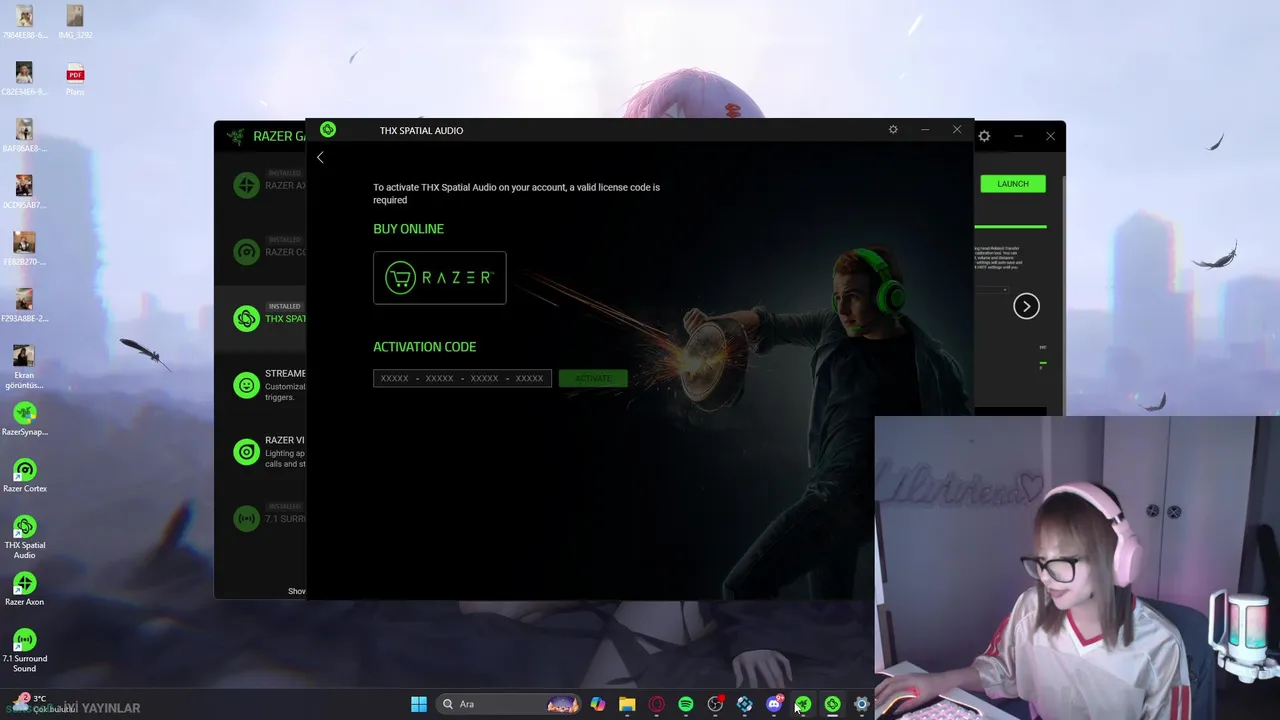The width and height of the screenshot is (1280, 720).
Task: Open Razer Gaming window settings gear
Action: [984, 136]
